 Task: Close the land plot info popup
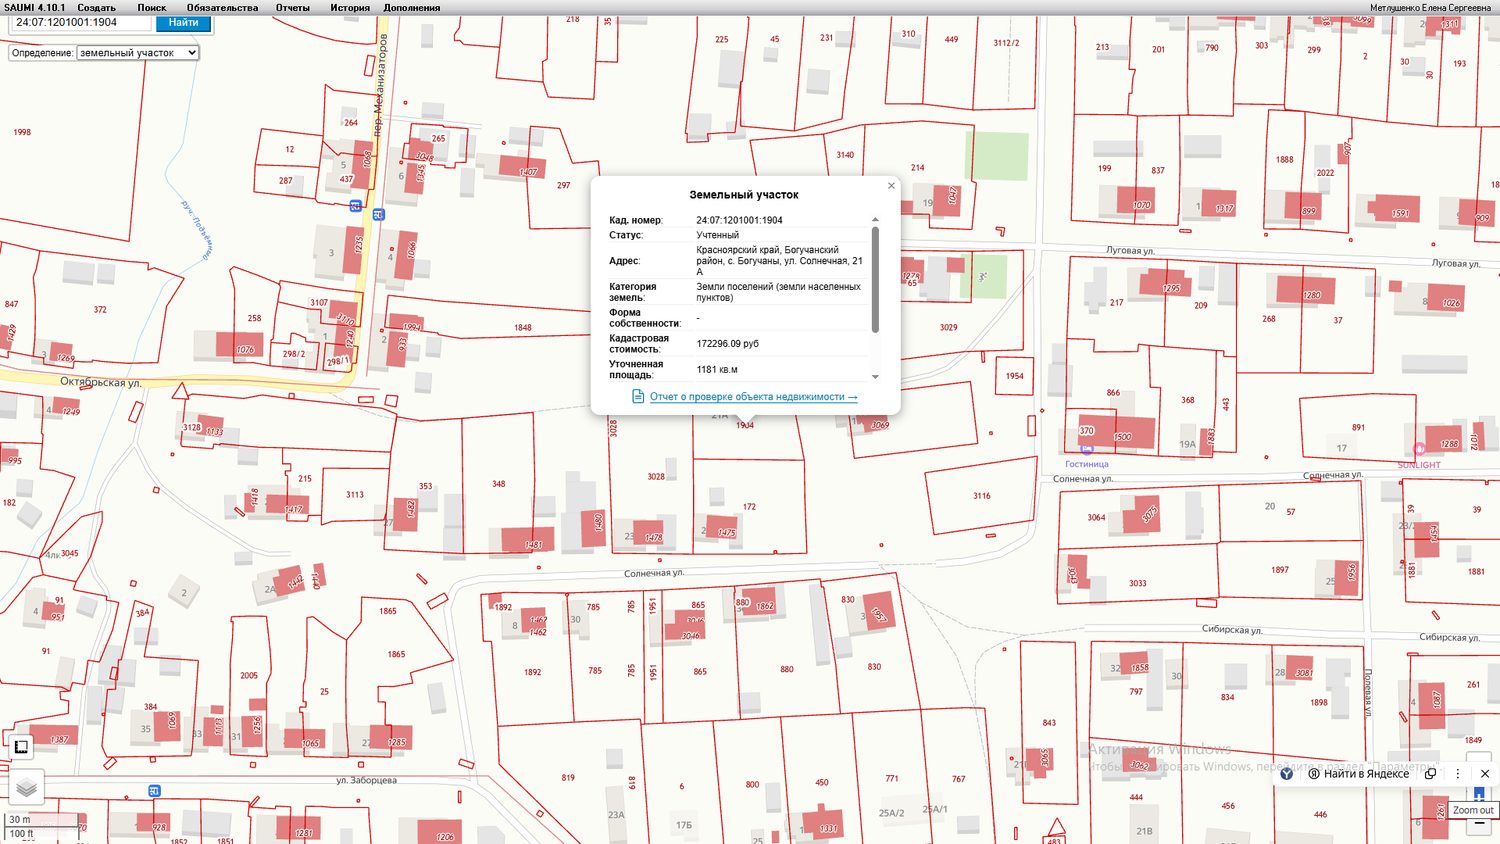click(x=891, y=186)
